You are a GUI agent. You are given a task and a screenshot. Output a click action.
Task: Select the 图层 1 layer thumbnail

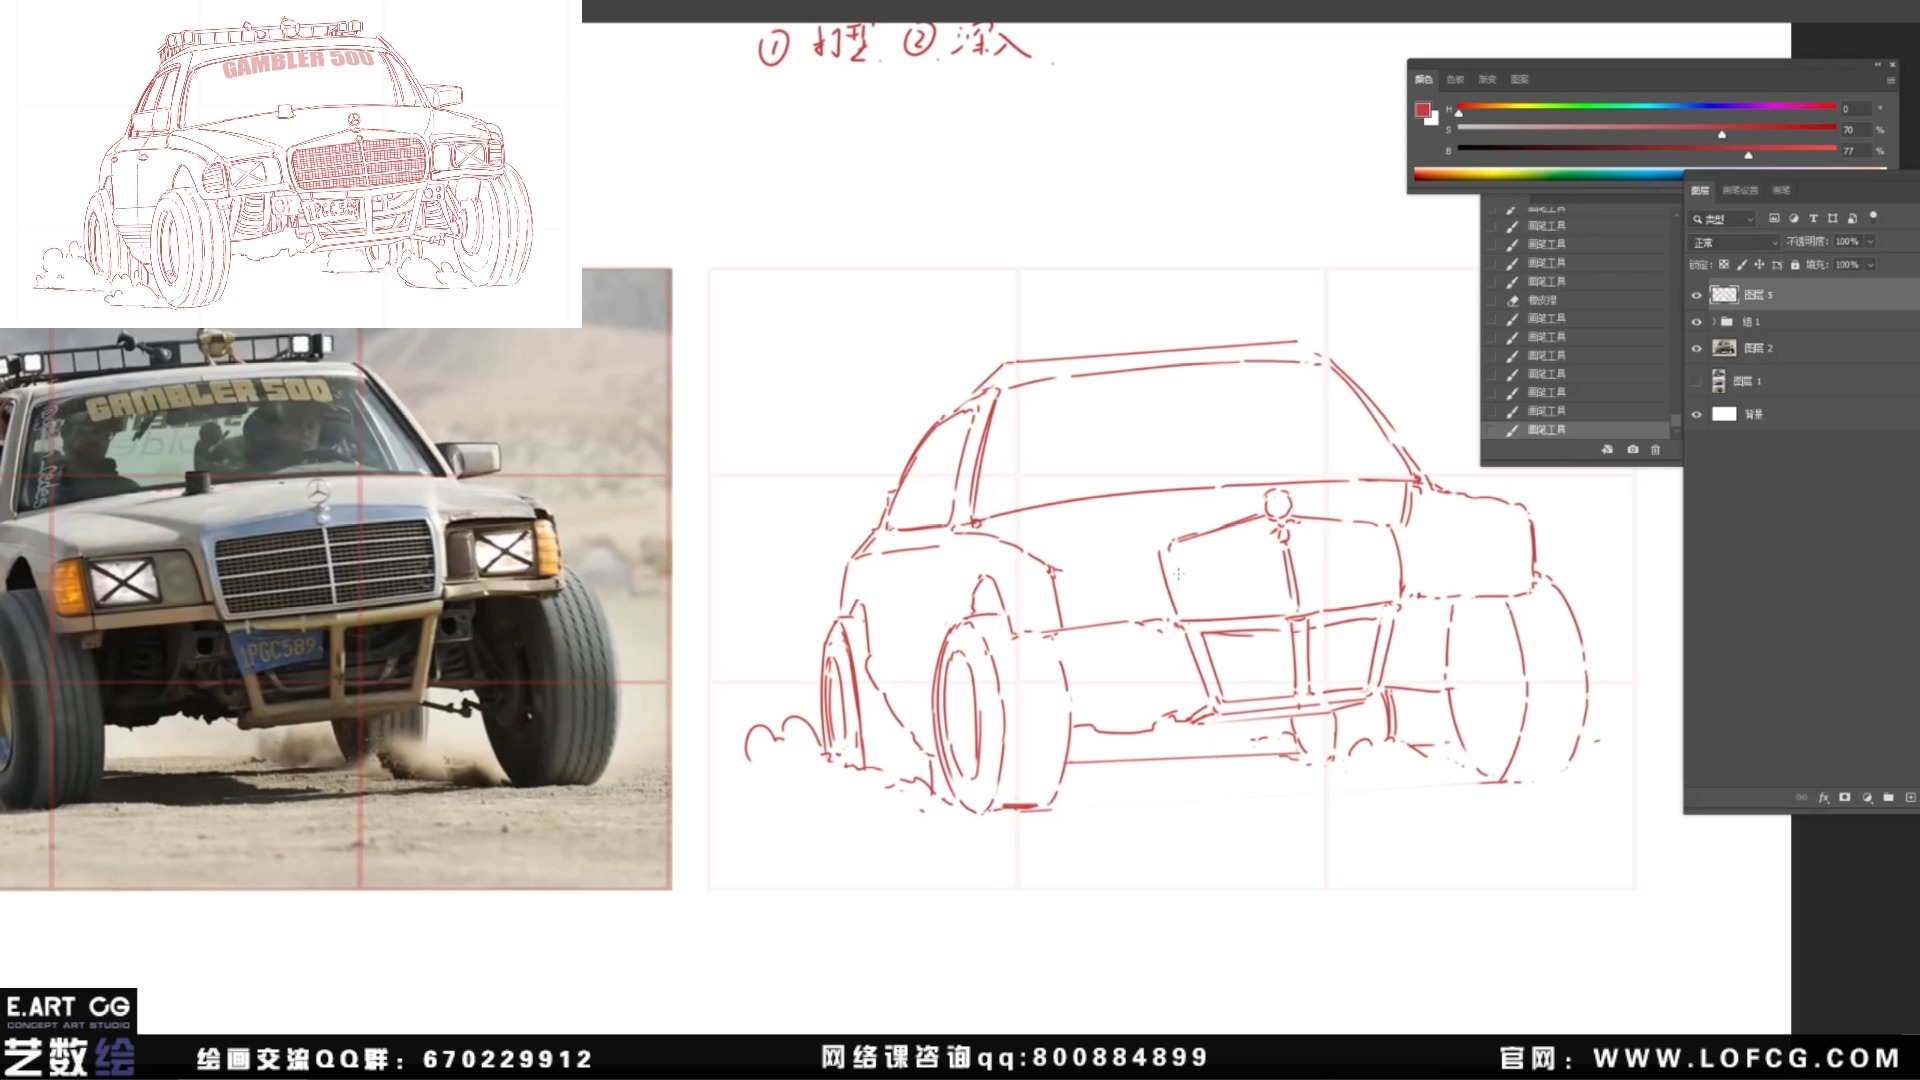point(1719,381)
